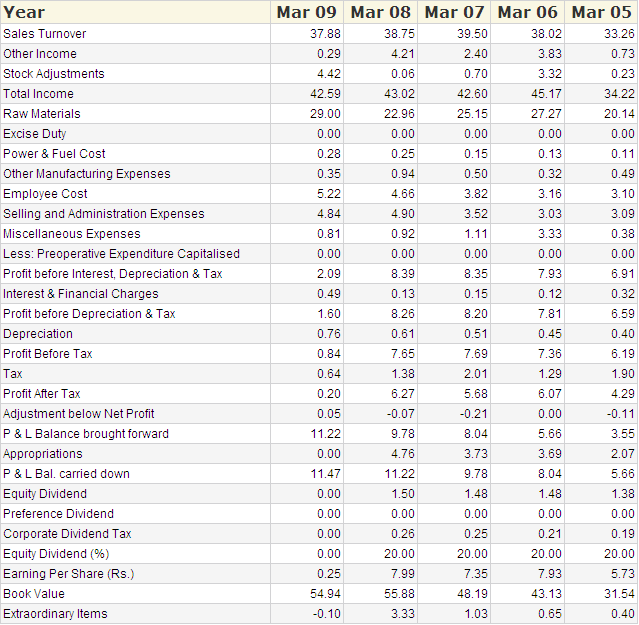The height and width of the screenshot is (625, 639).
Task: Select Extraordinary Items value -0.10
Action: (x=325, y=614)
